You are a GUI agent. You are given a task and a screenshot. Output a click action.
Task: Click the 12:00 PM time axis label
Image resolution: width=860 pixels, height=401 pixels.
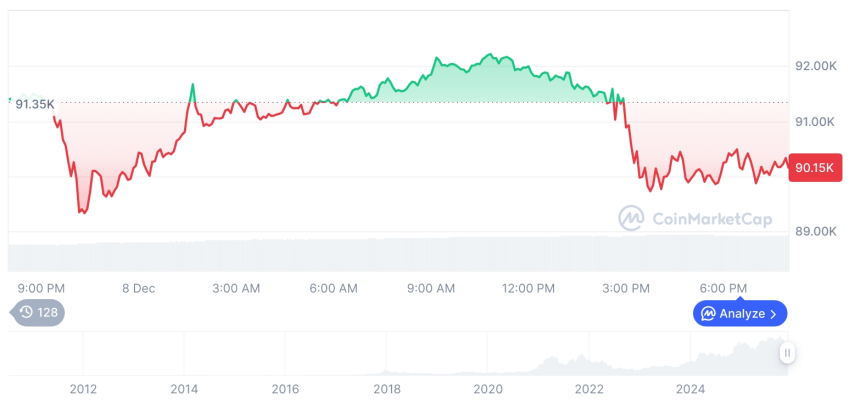point(528,288)
